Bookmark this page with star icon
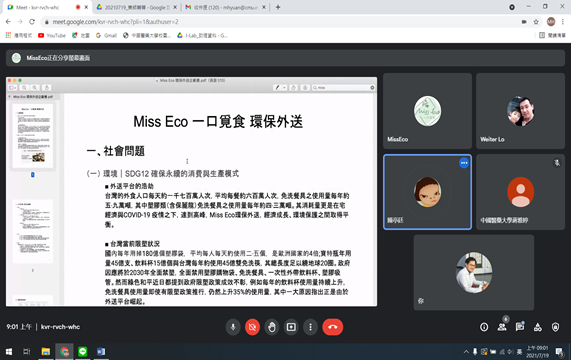 tap(536, 22)
